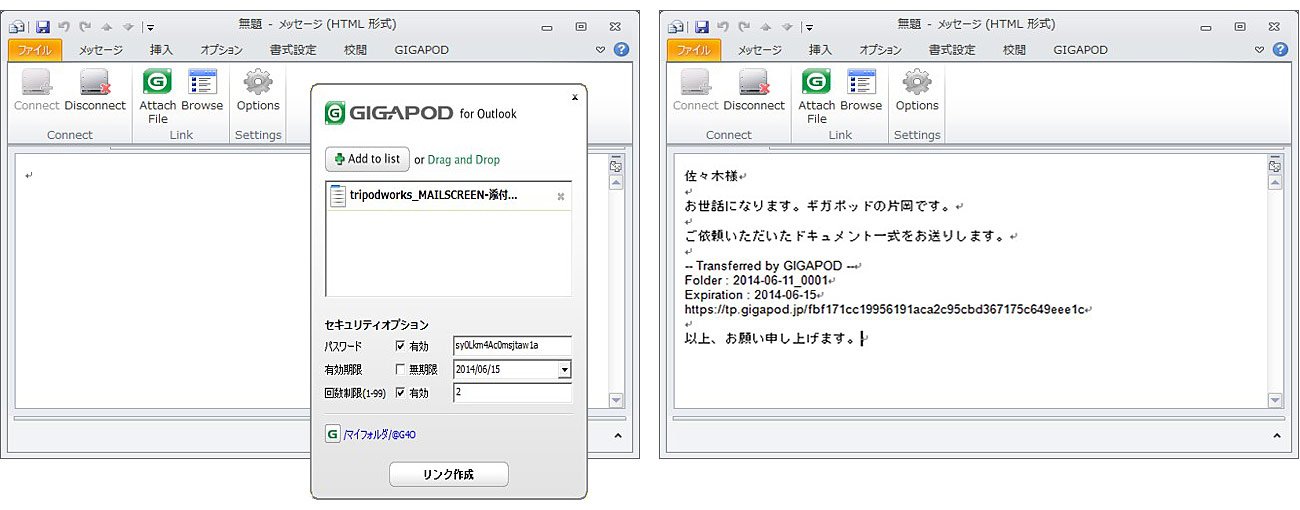Click Save icon in left window title bar
Screen dimensions: 1300x510
pos(42,26)
